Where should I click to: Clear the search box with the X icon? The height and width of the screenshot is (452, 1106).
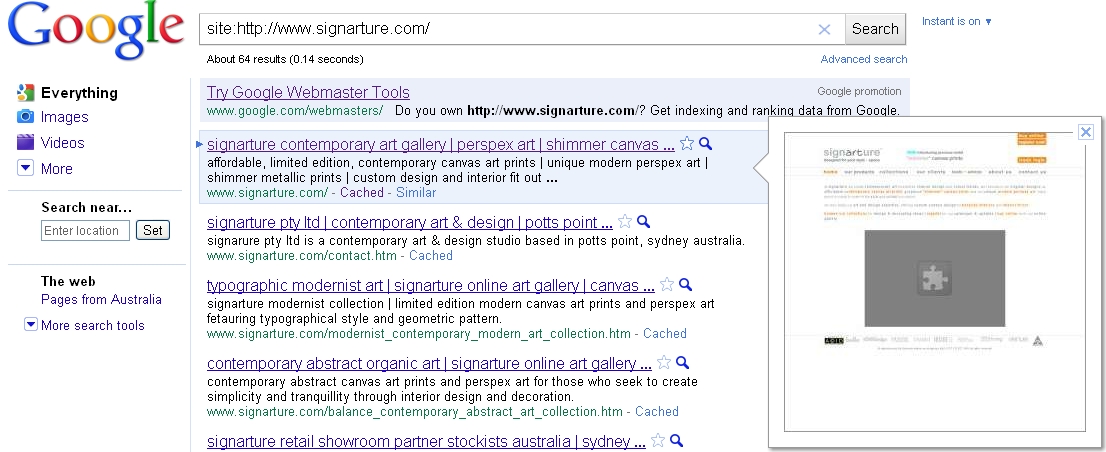pyautogui.click(x=824, y=29)
